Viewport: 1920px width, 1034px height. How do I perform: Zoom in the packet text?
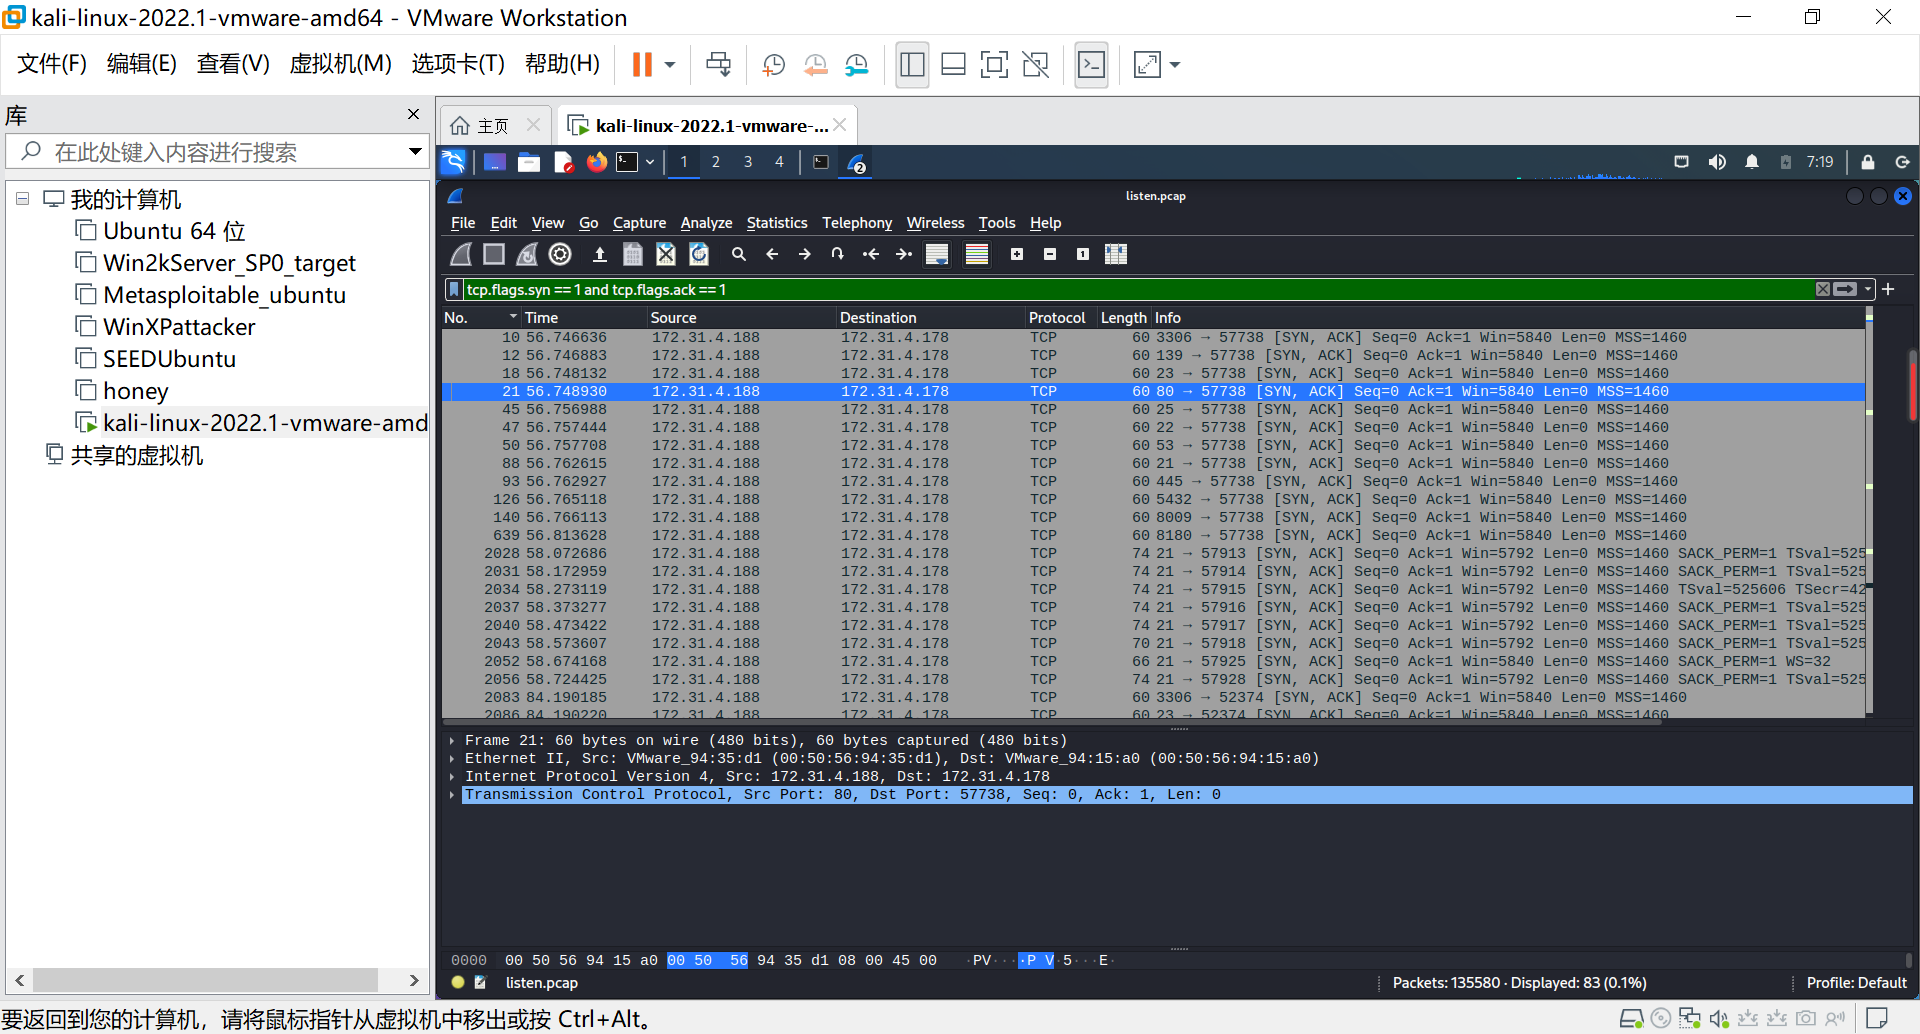pos(1017,255)
